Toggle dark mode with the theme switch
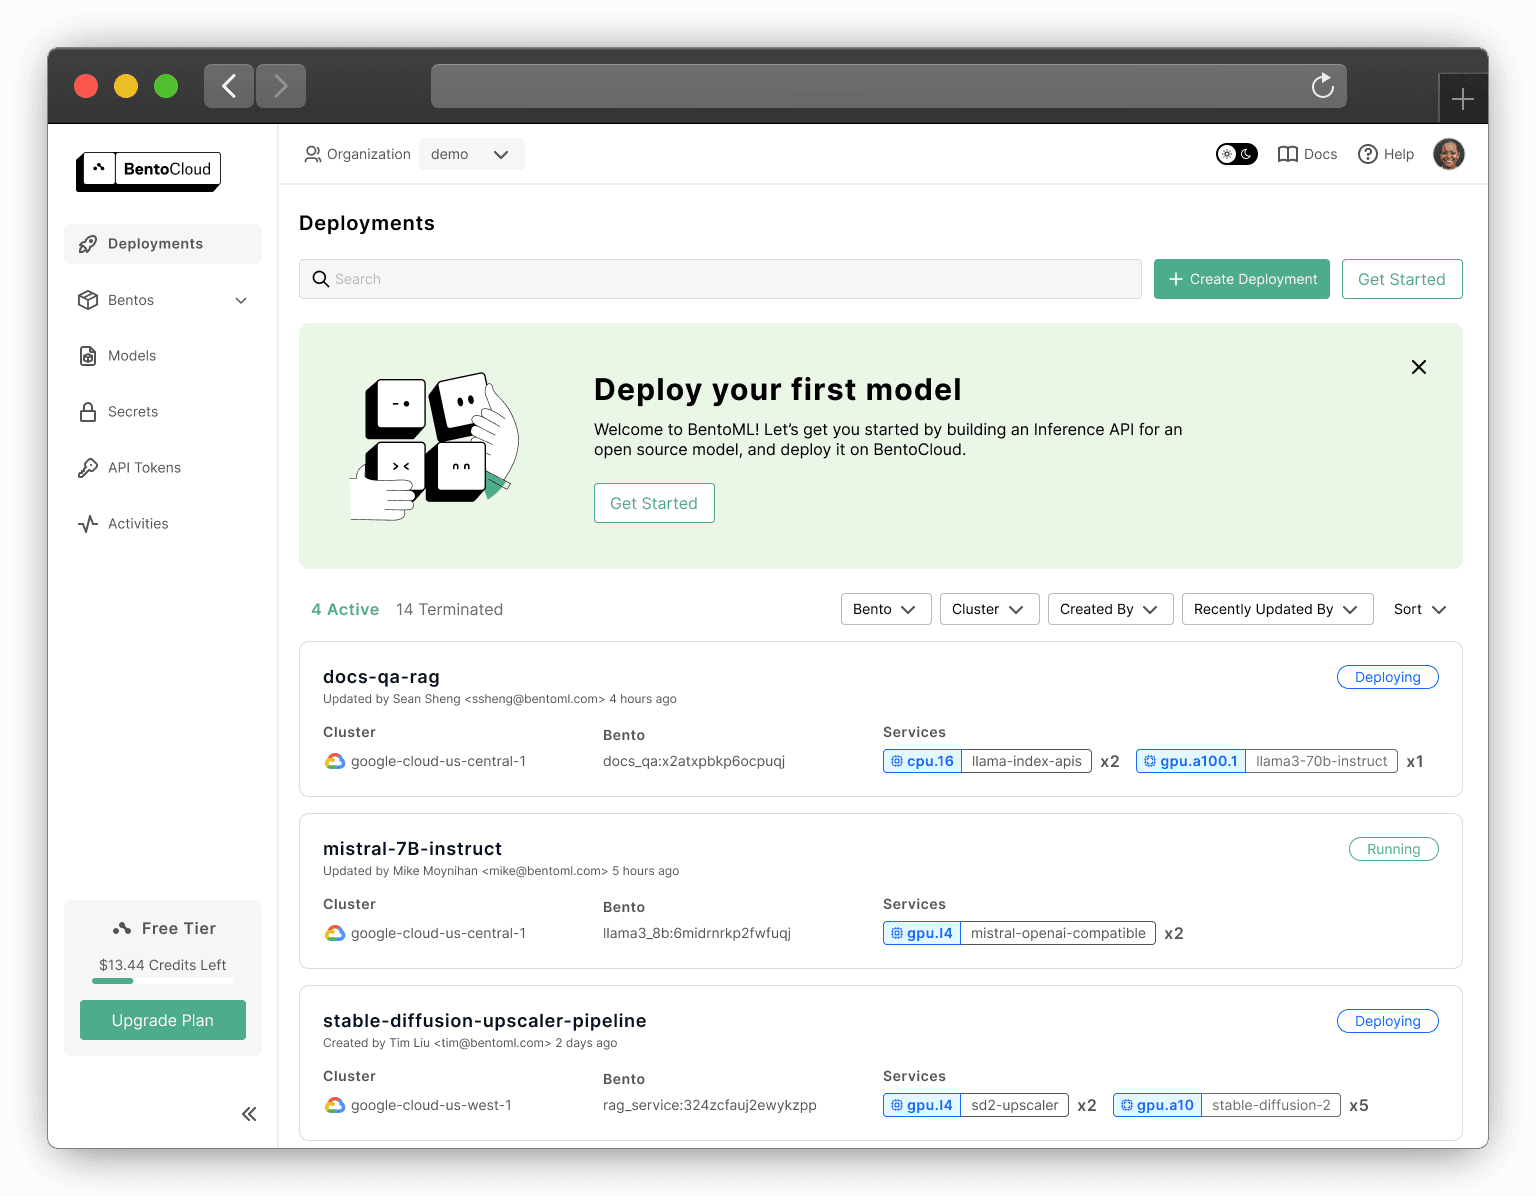Viewport: 1536px width, 1196px height. pos(1236,154)
